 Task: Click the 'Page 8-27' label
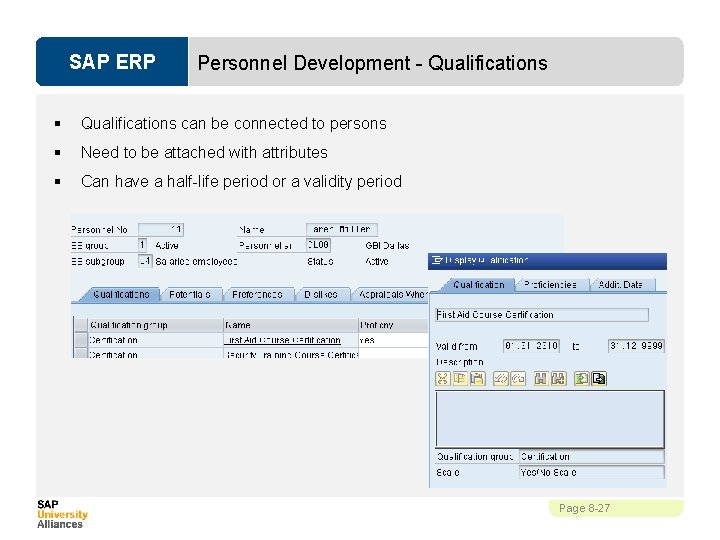coord(584,508)
